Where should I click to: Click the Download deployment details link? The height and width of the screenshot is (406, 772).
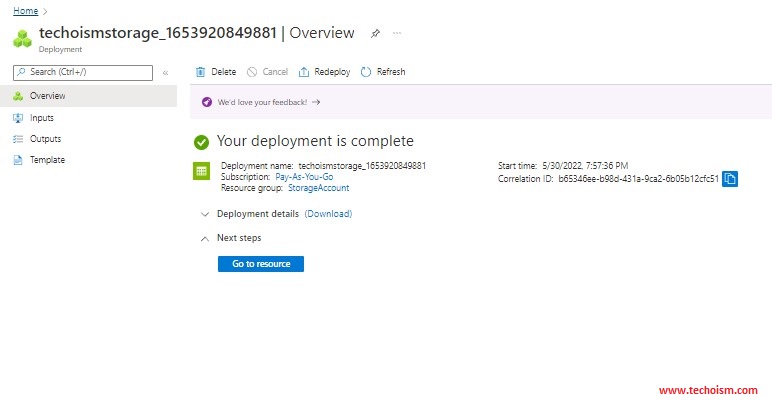[x=328, y=214]
